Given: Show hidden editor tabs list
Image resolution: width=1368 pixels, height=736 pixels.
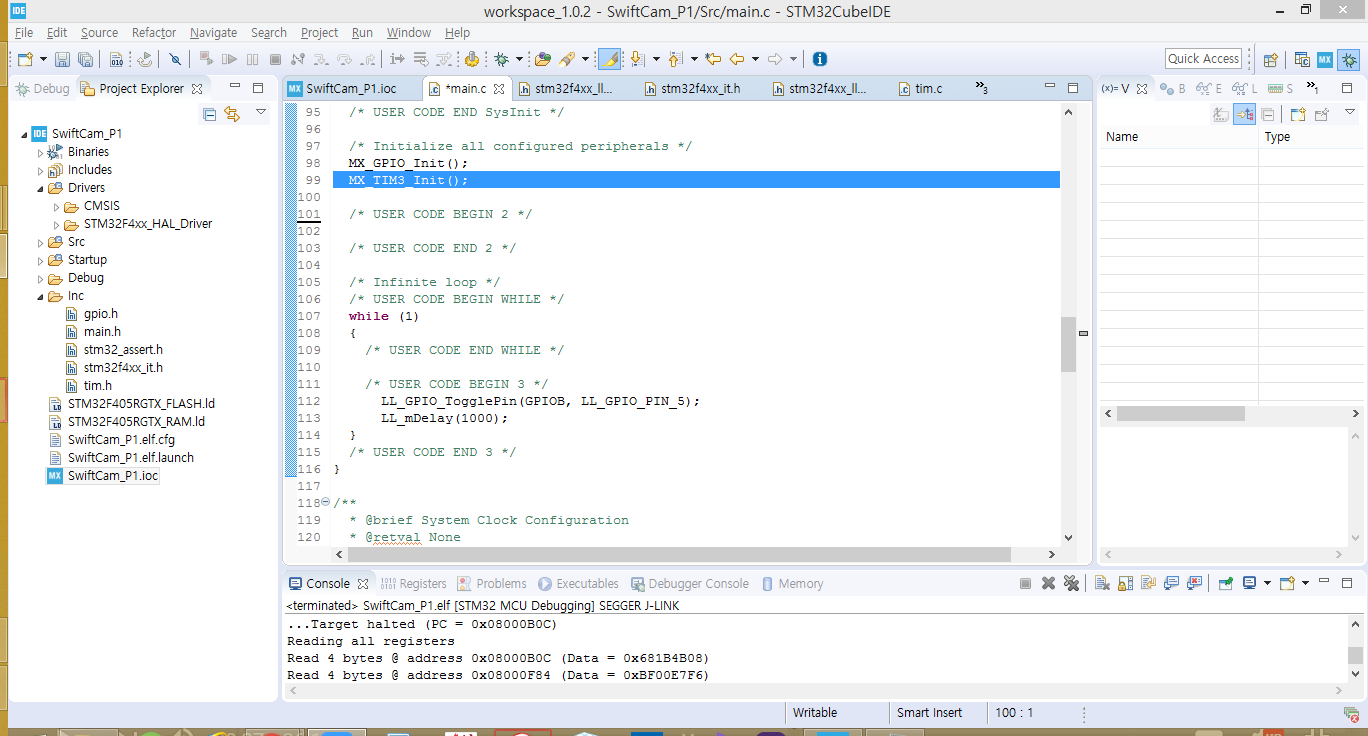Looking at the screenshot, I should point(982,89).
